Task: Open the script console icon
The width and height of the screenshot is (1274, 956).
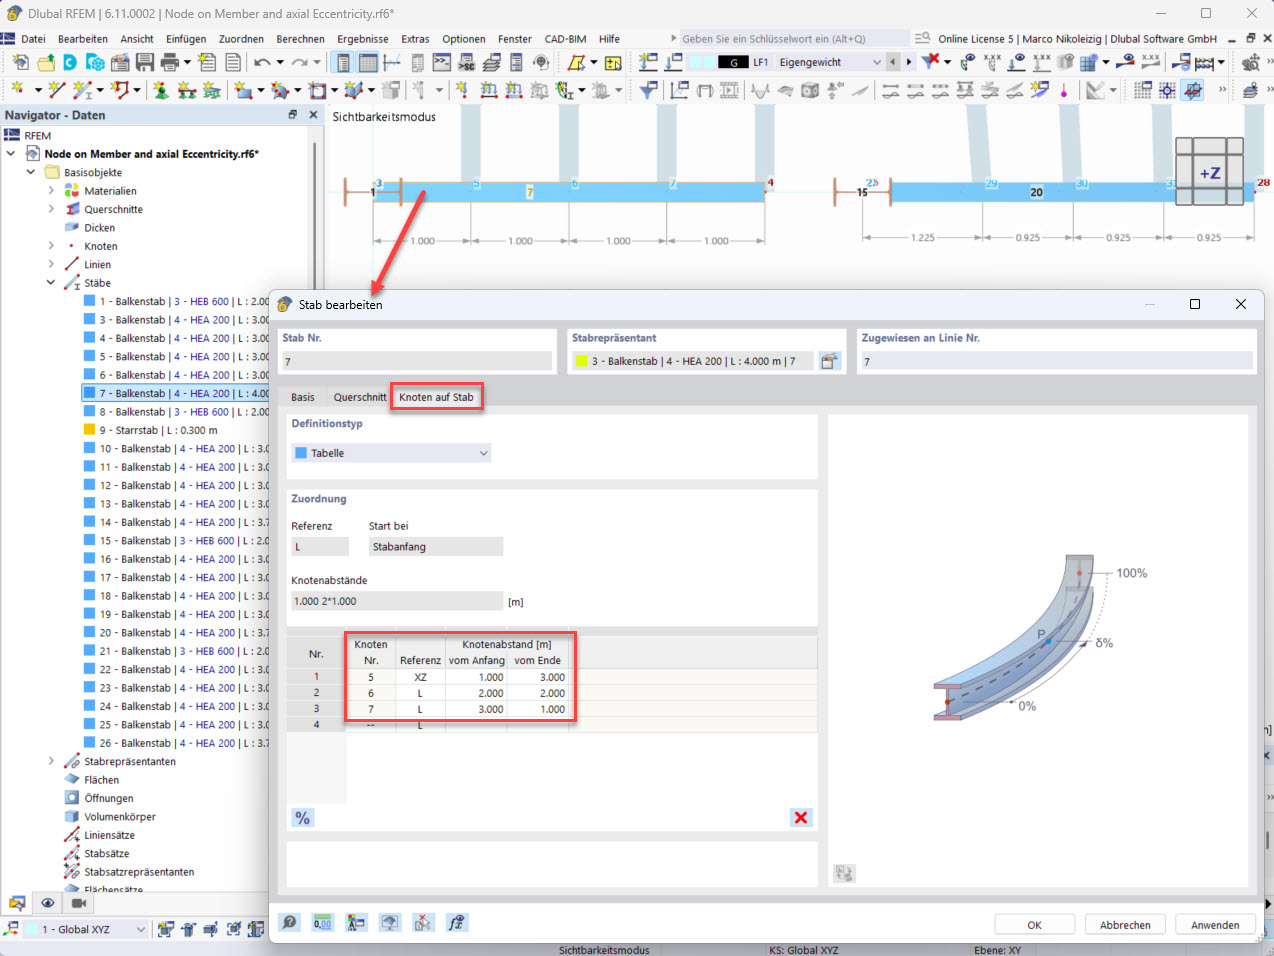Action: (x=442, y=62)
